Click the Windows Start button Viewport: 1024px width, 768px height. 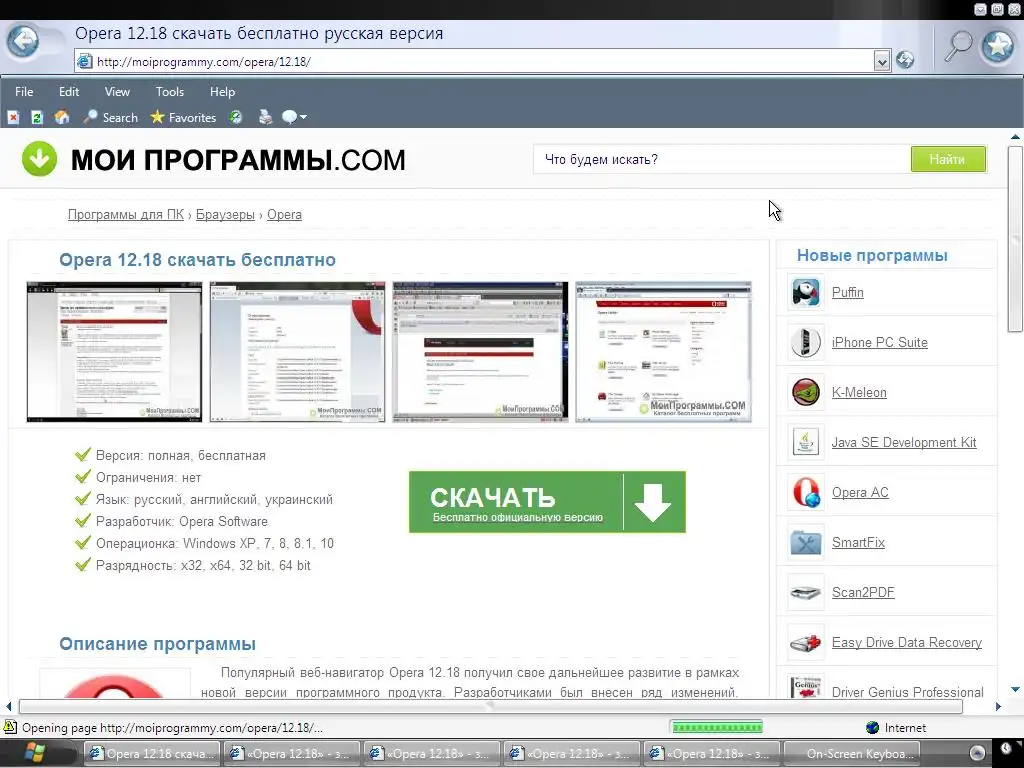(34, 754)
